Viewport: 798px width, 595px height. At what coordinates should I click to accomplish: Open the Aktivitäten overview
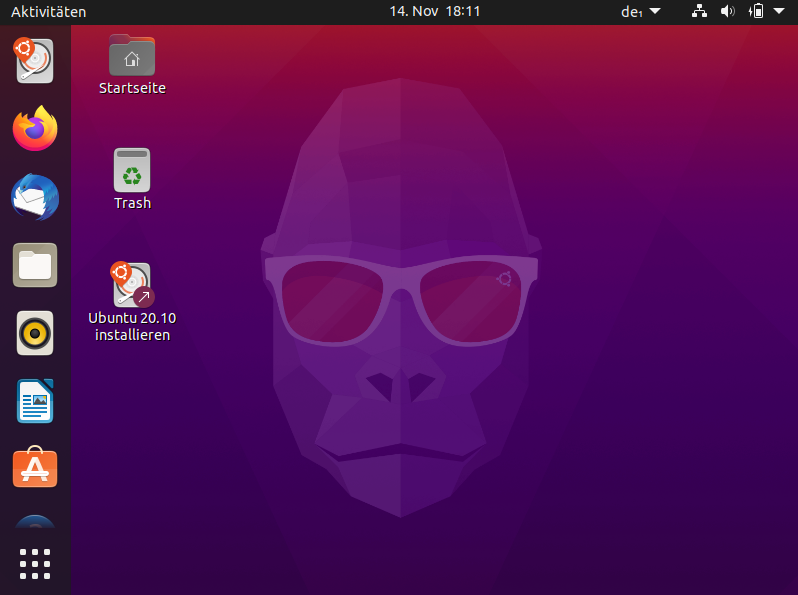(x=49, y=12)
